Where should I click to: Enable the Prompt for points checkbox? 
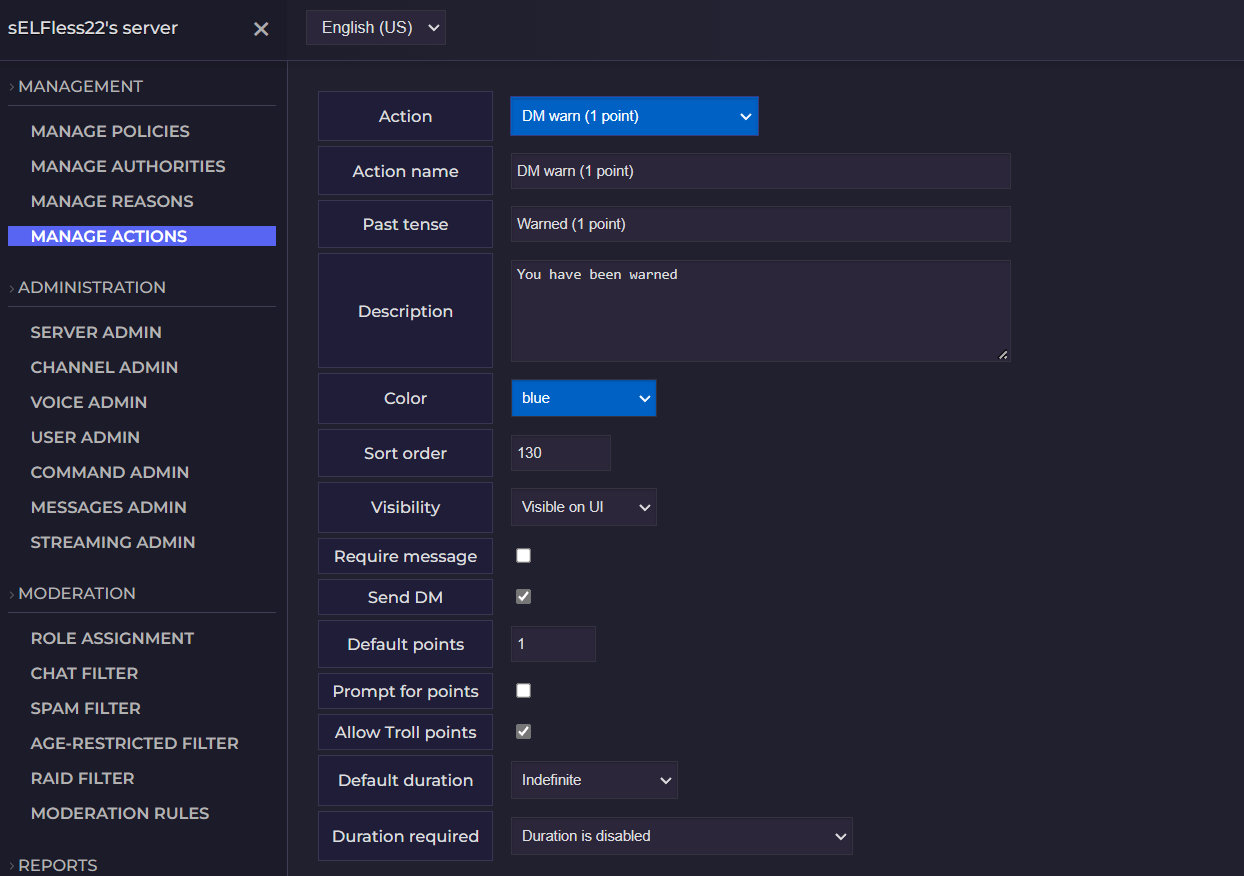click(523, 691)
